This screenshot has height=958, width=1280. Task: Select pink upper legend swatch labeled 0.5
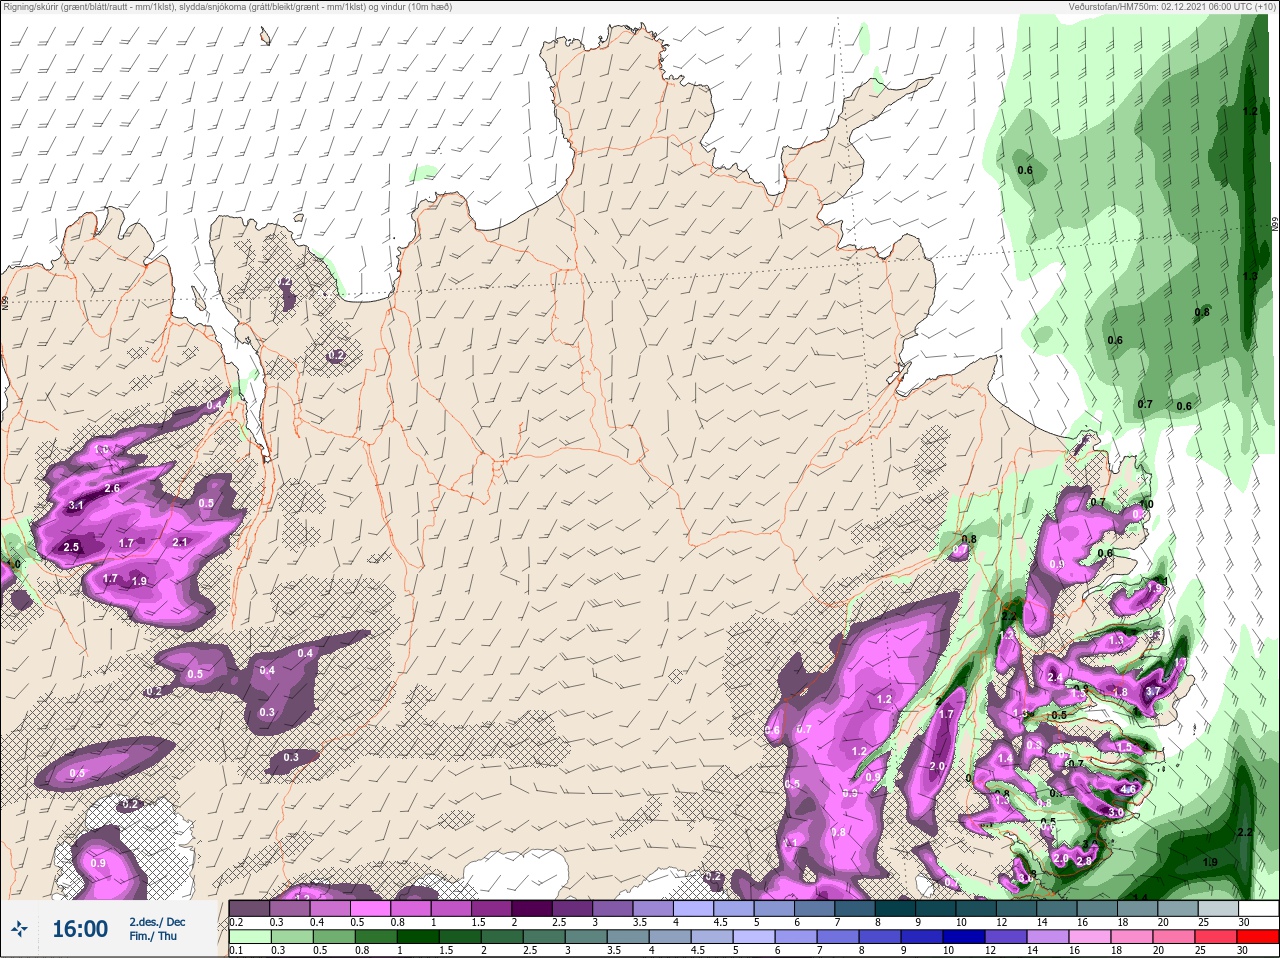point(372,908)
